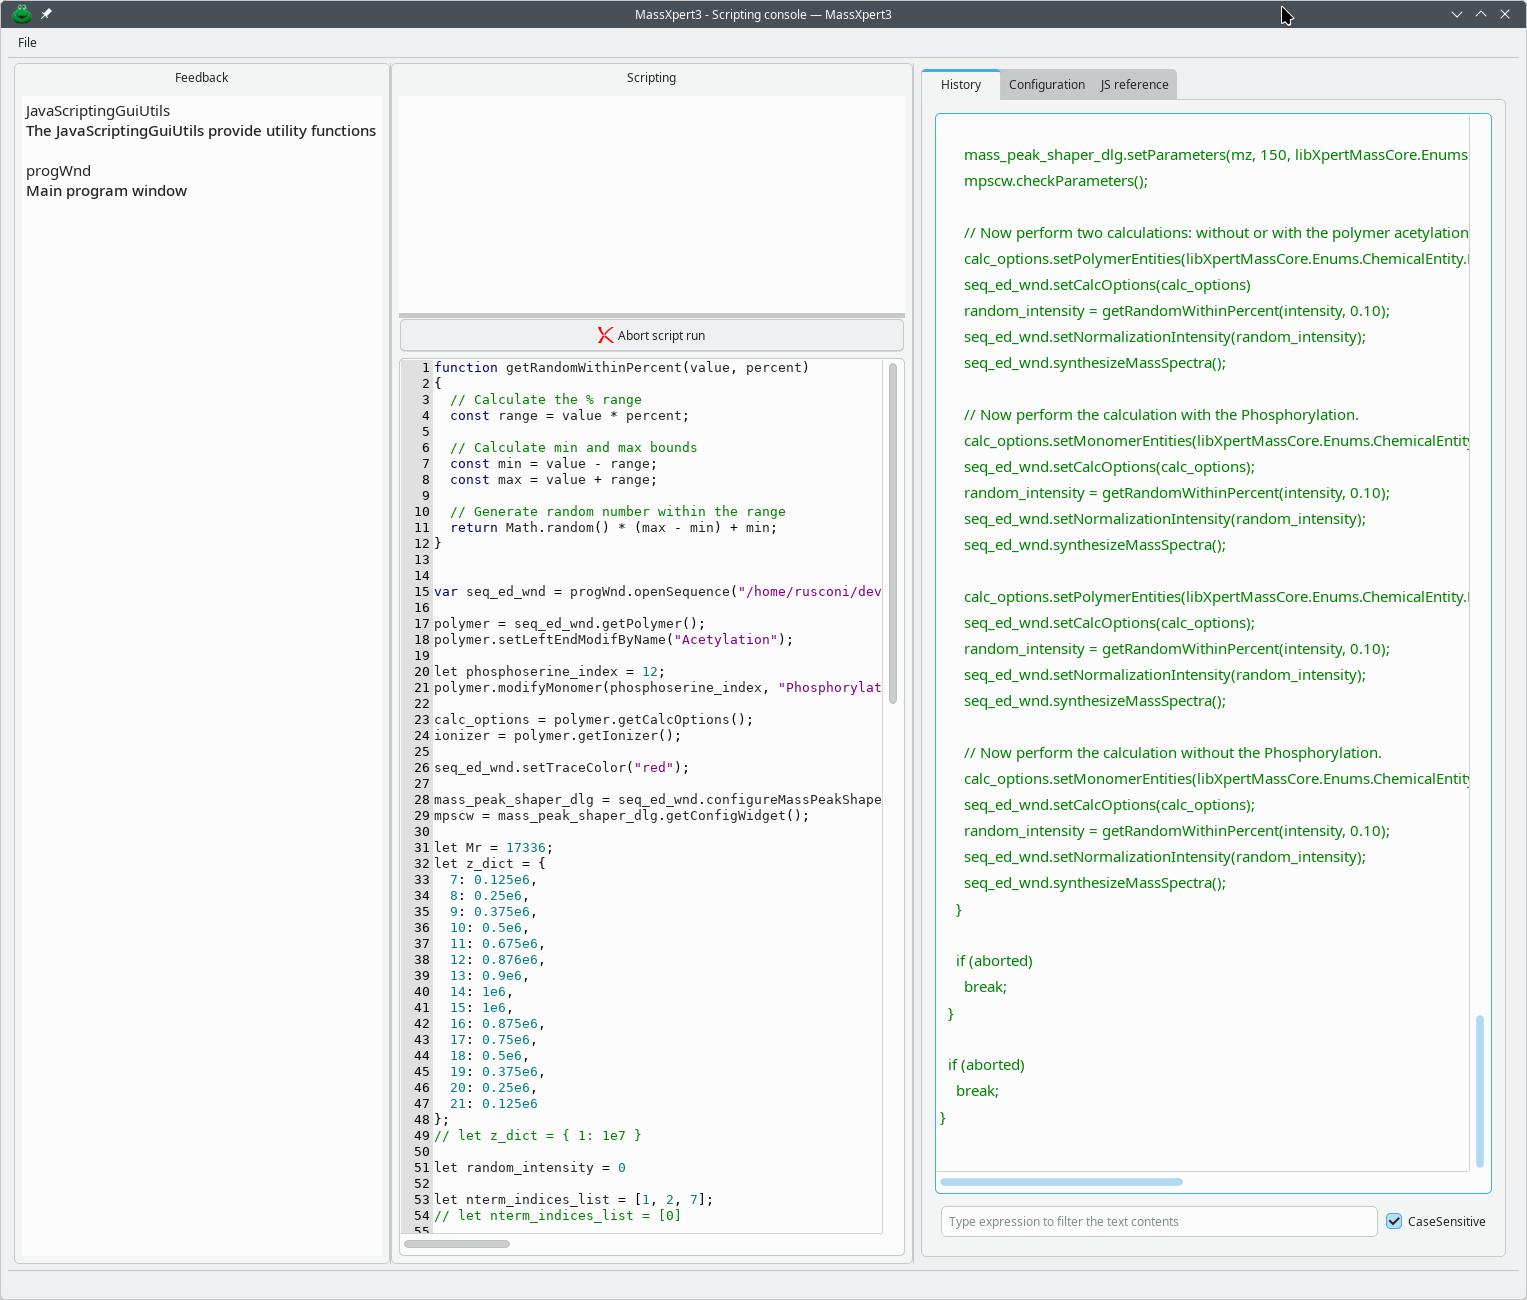This screenshot has height=1300, width=1527.
Task: Click the filter expression input field
Action: pyautogui.click(x=1158, y=1221)
